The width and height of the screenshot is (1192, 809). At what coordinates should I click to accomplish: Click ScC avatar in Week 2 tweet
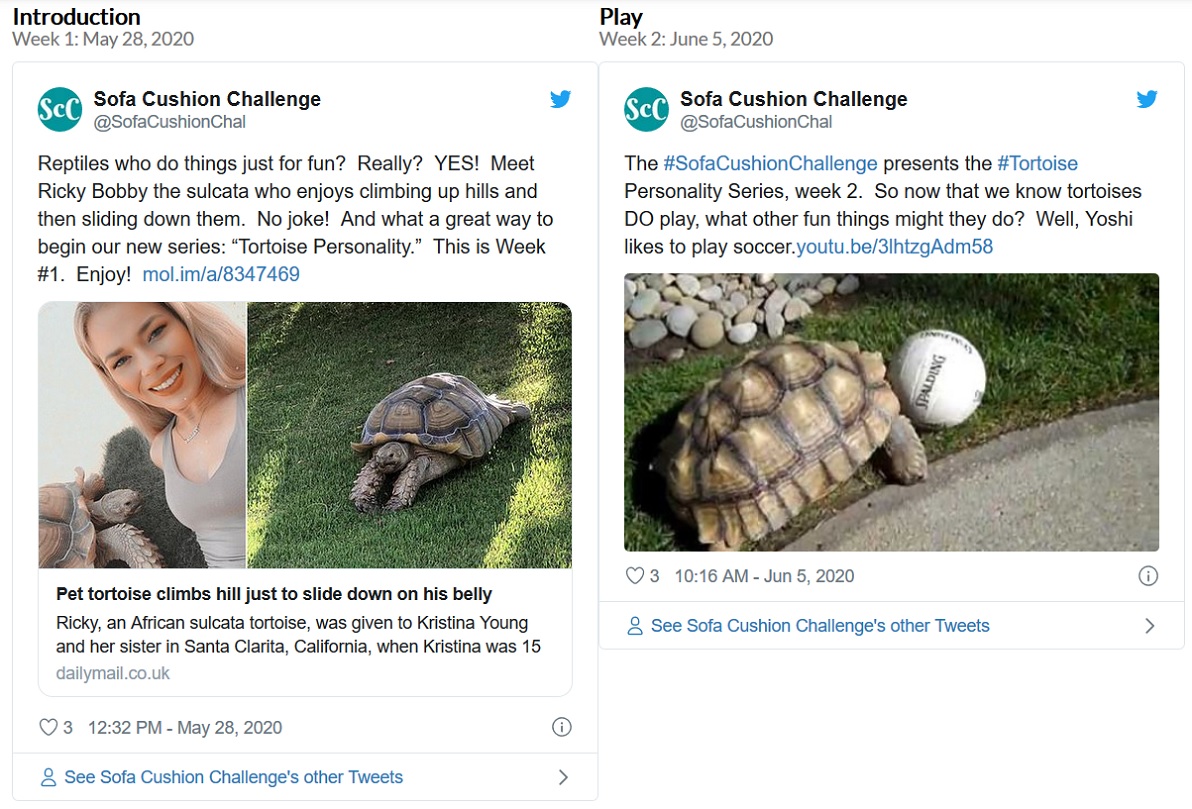tap(646, 110)
